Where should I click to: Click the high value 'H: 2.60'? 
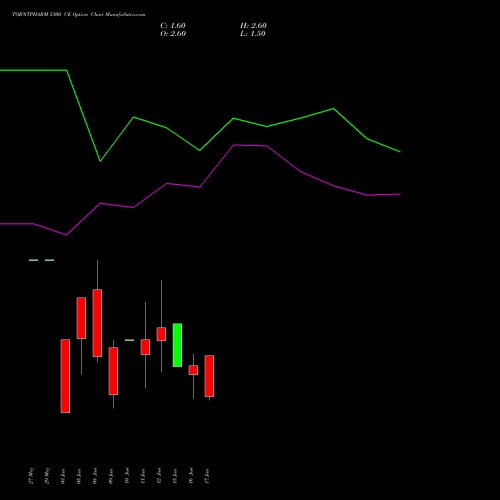pos(253,26)
